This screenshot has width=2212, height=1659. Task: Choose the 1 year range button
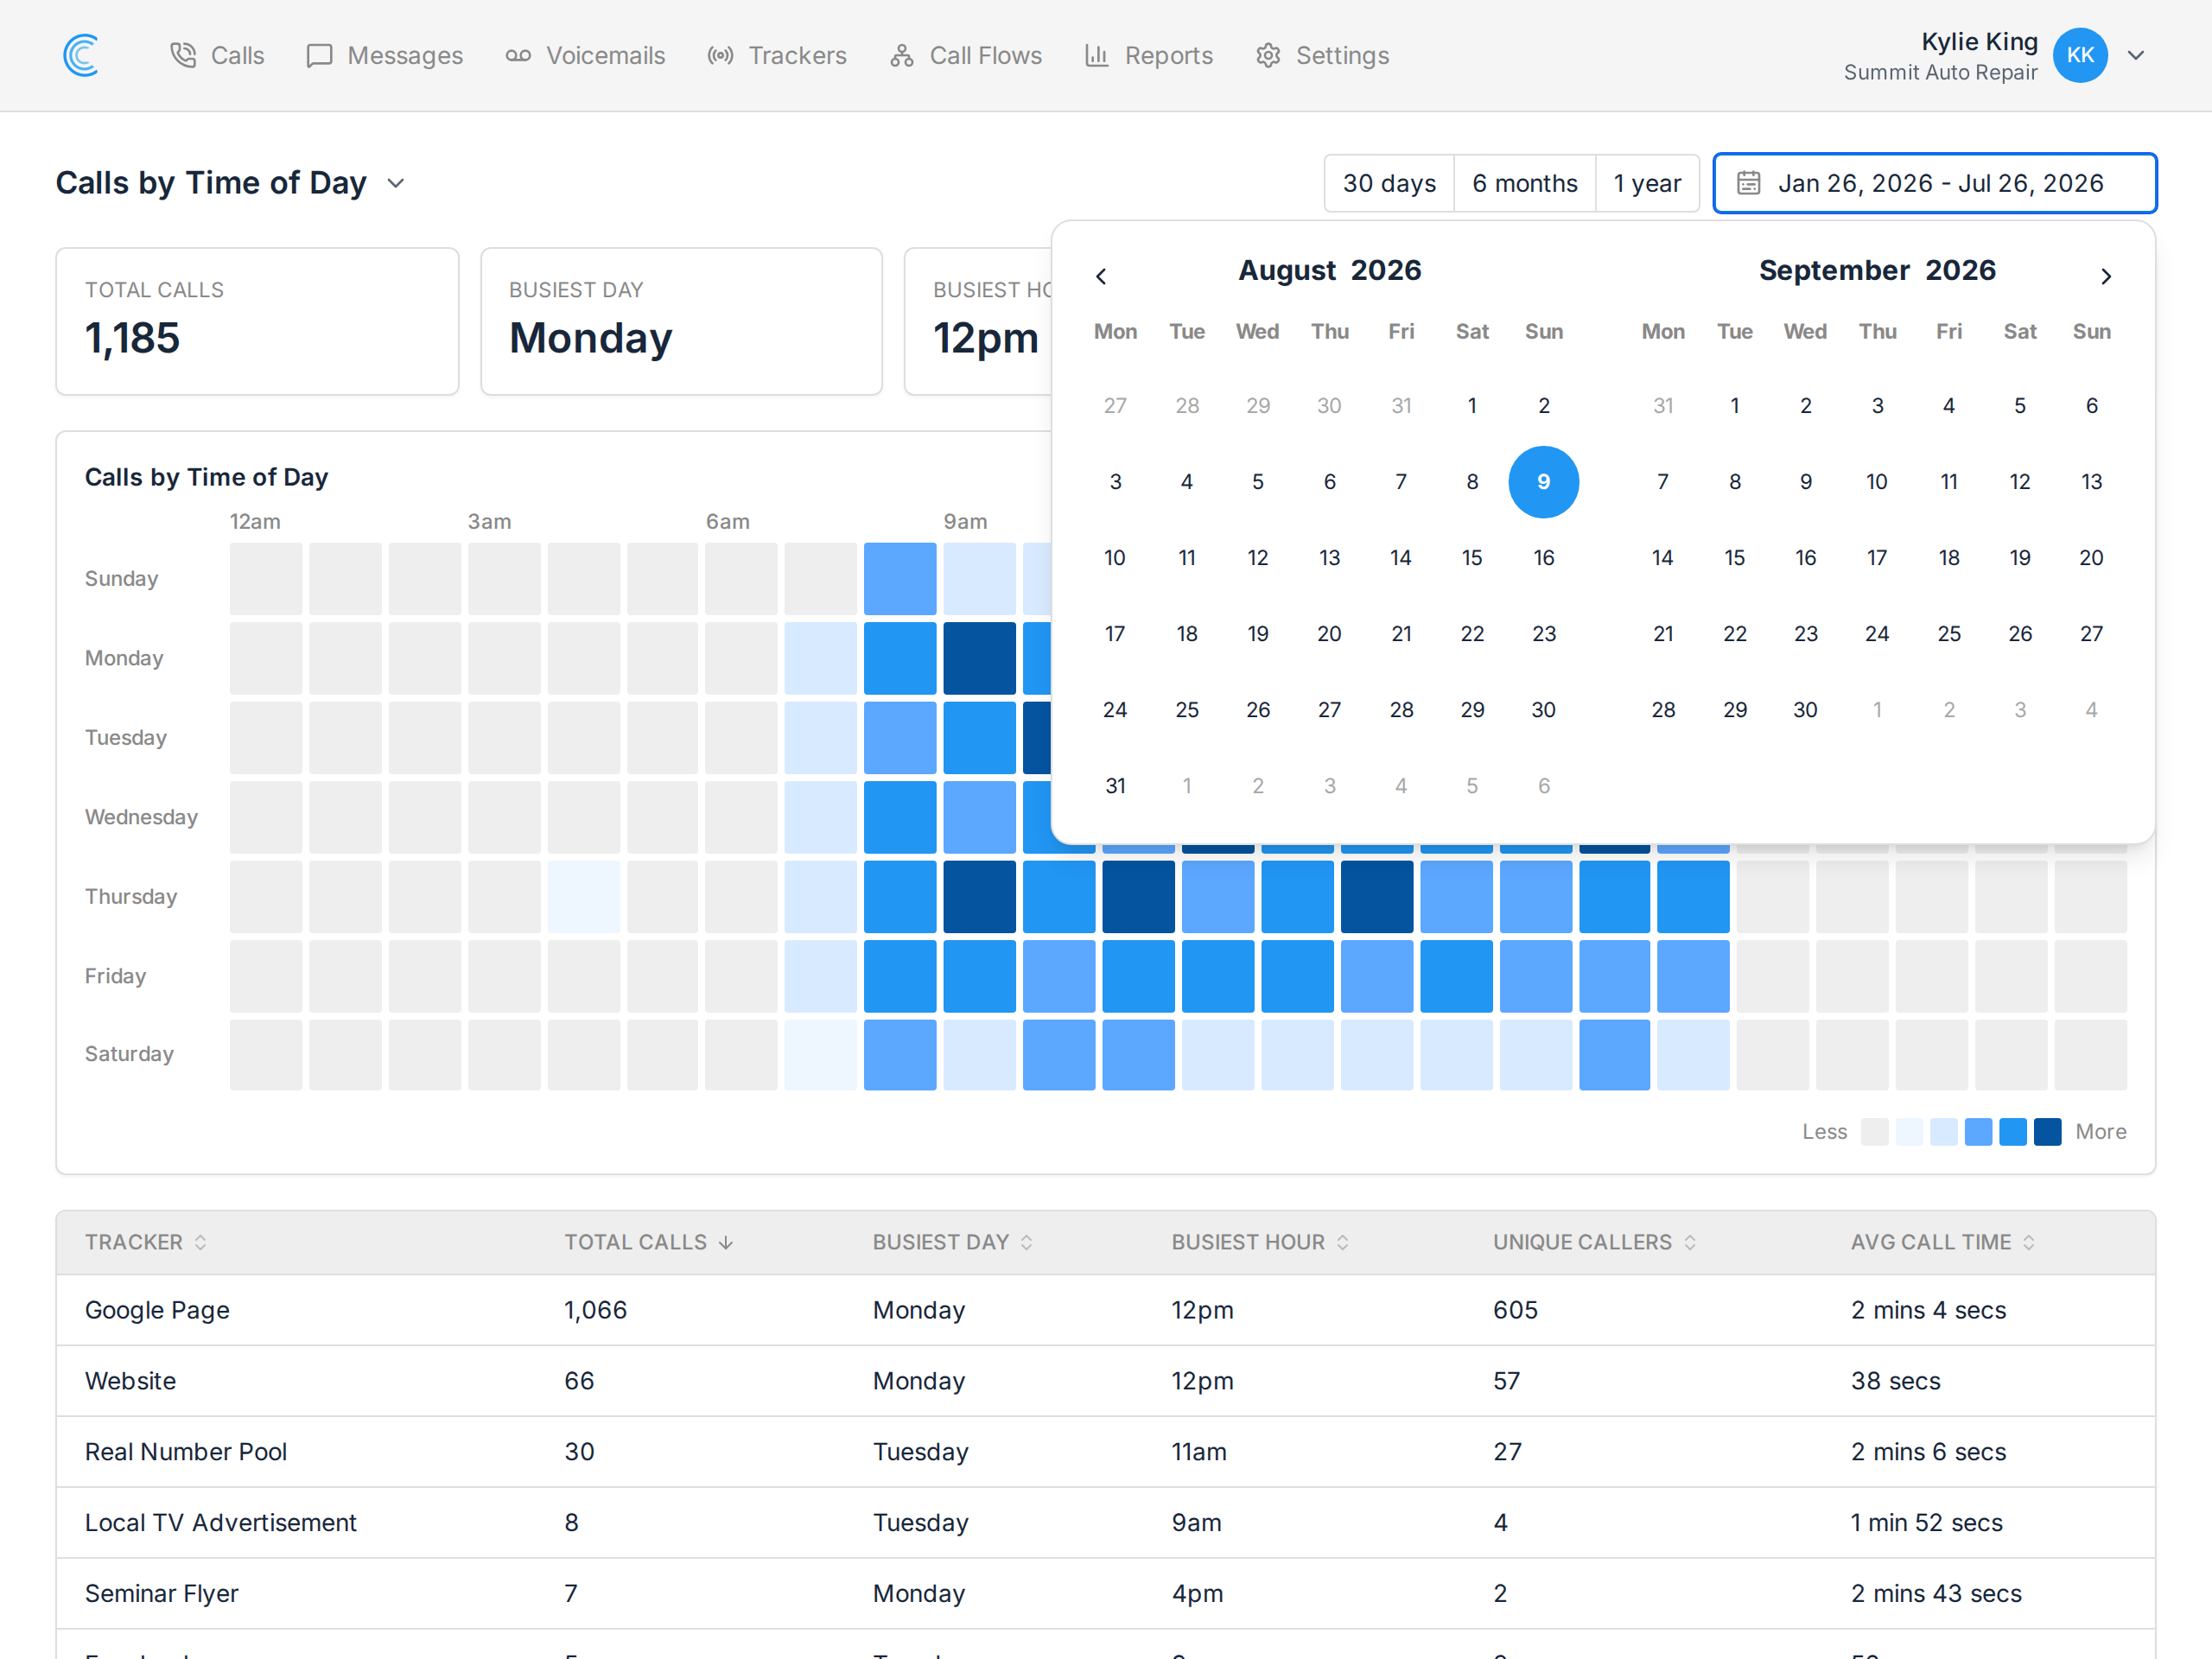click(1647, 183)
